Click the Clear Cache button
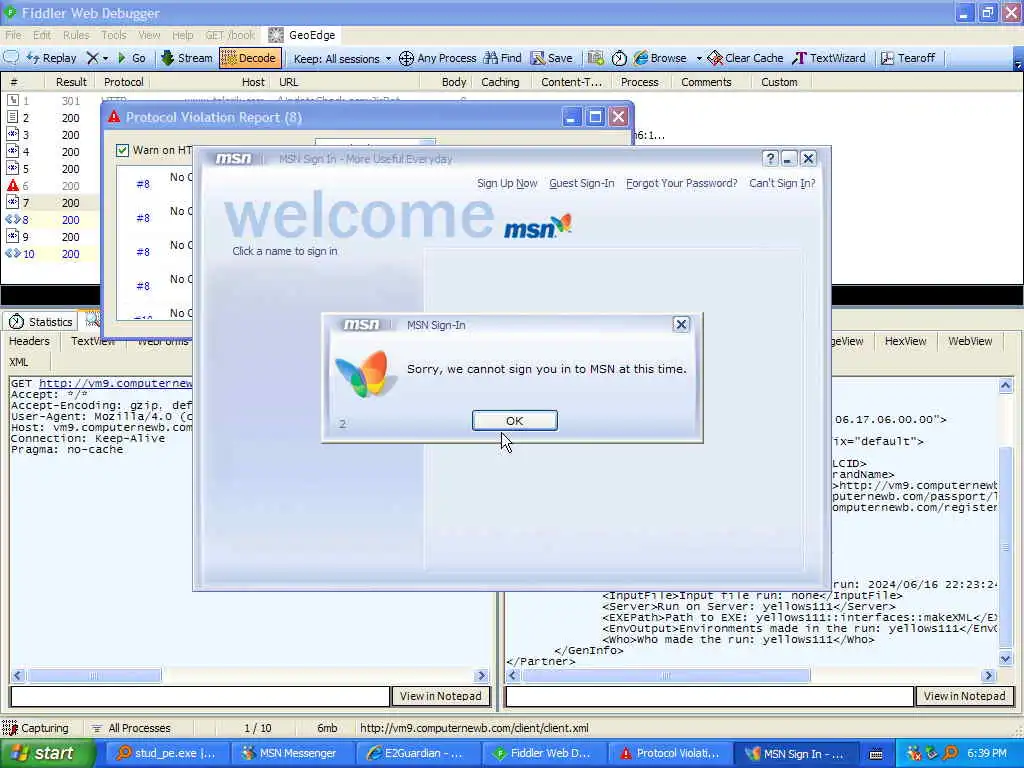This screenshot has height=768, width=1024. click(745, 58)
